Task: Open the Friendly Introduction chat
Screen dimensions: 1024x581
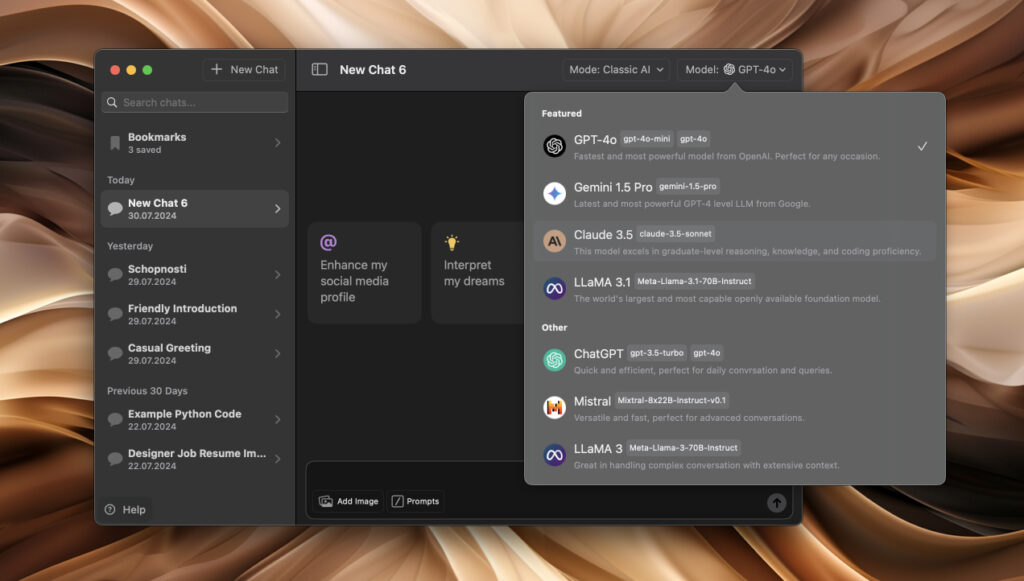Action: (195, 314)
